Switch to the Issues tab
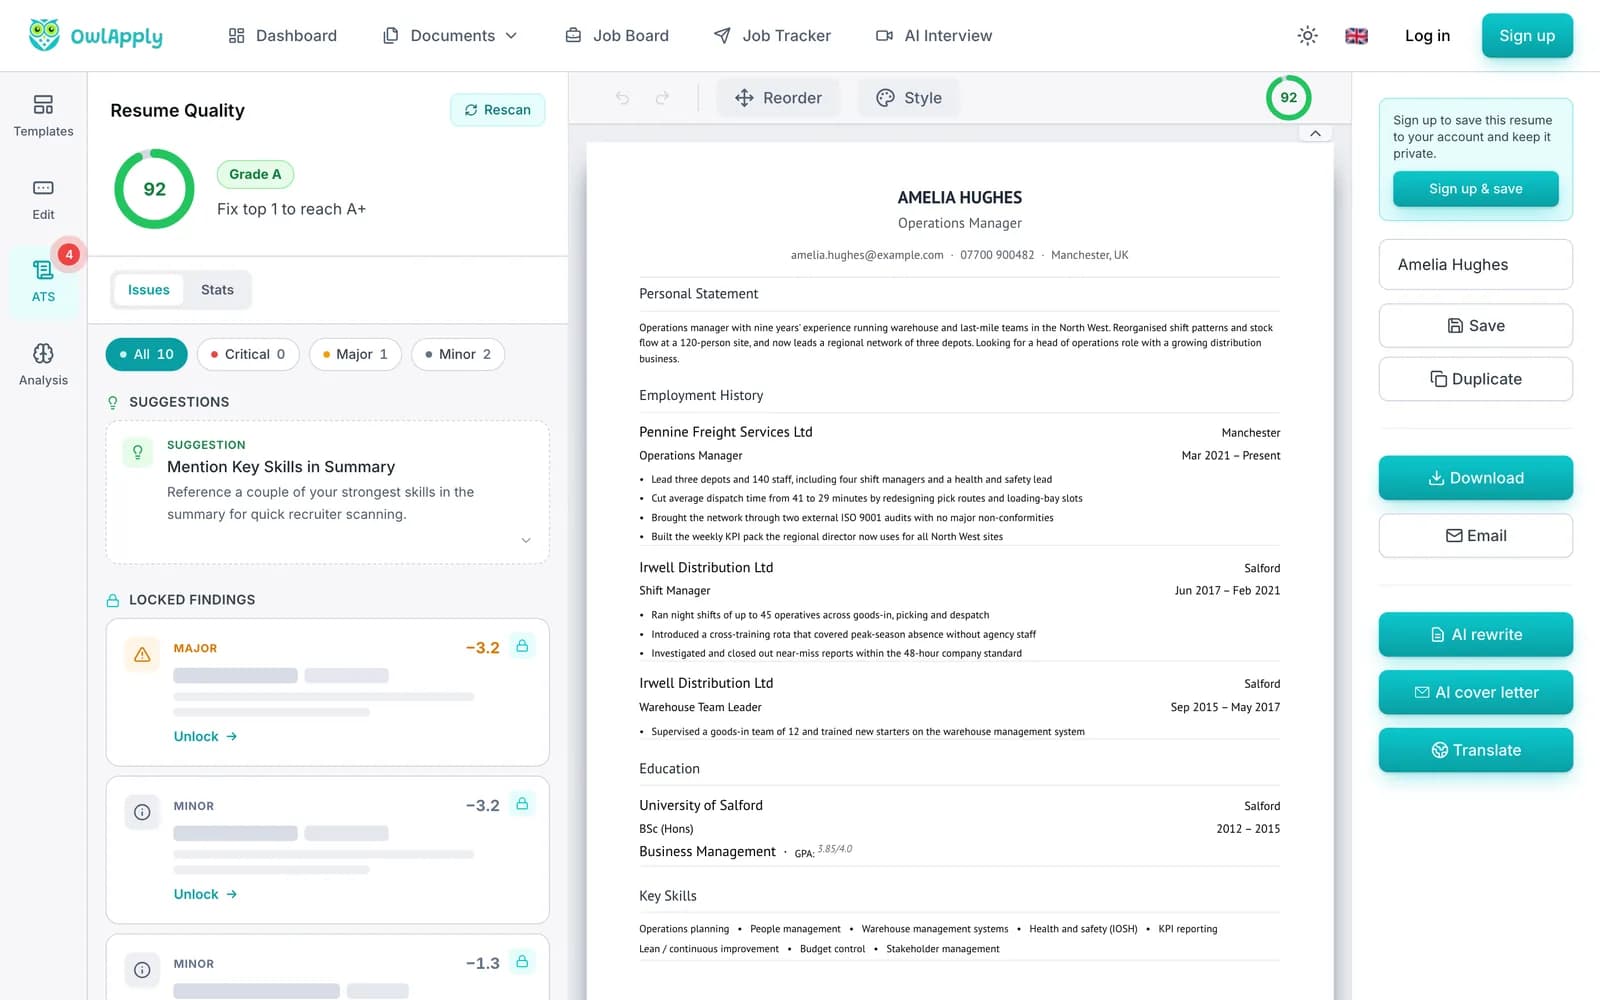 tap(148, 290)
